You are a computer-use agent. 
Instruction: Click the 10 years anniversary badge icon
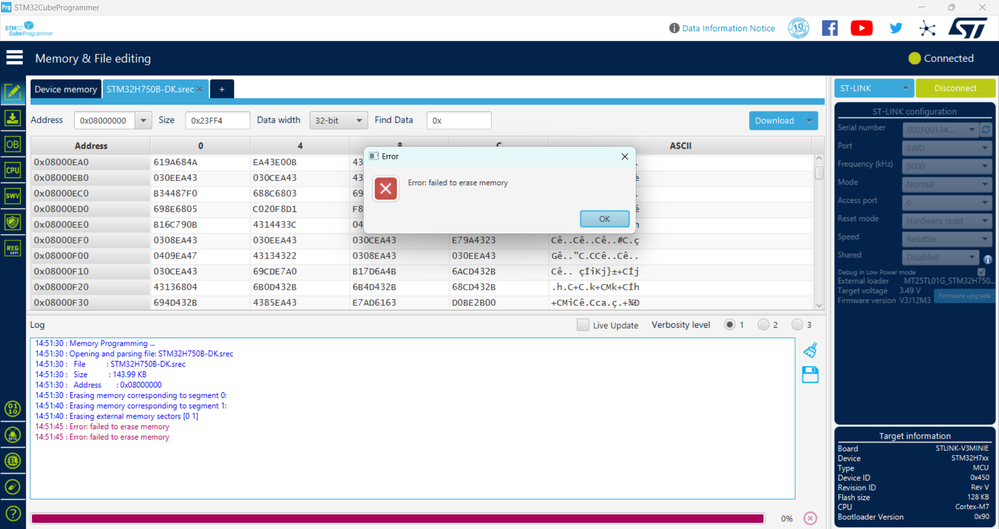point(798,28)
